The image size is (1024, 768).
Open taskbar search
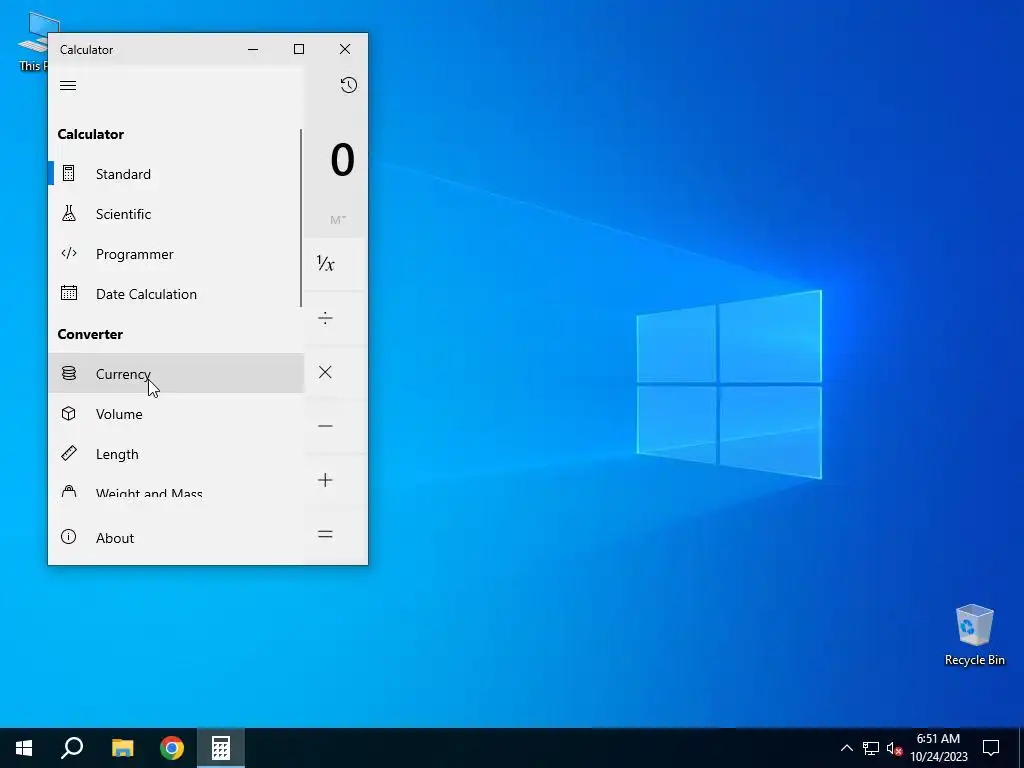click(x=72, y=748)
